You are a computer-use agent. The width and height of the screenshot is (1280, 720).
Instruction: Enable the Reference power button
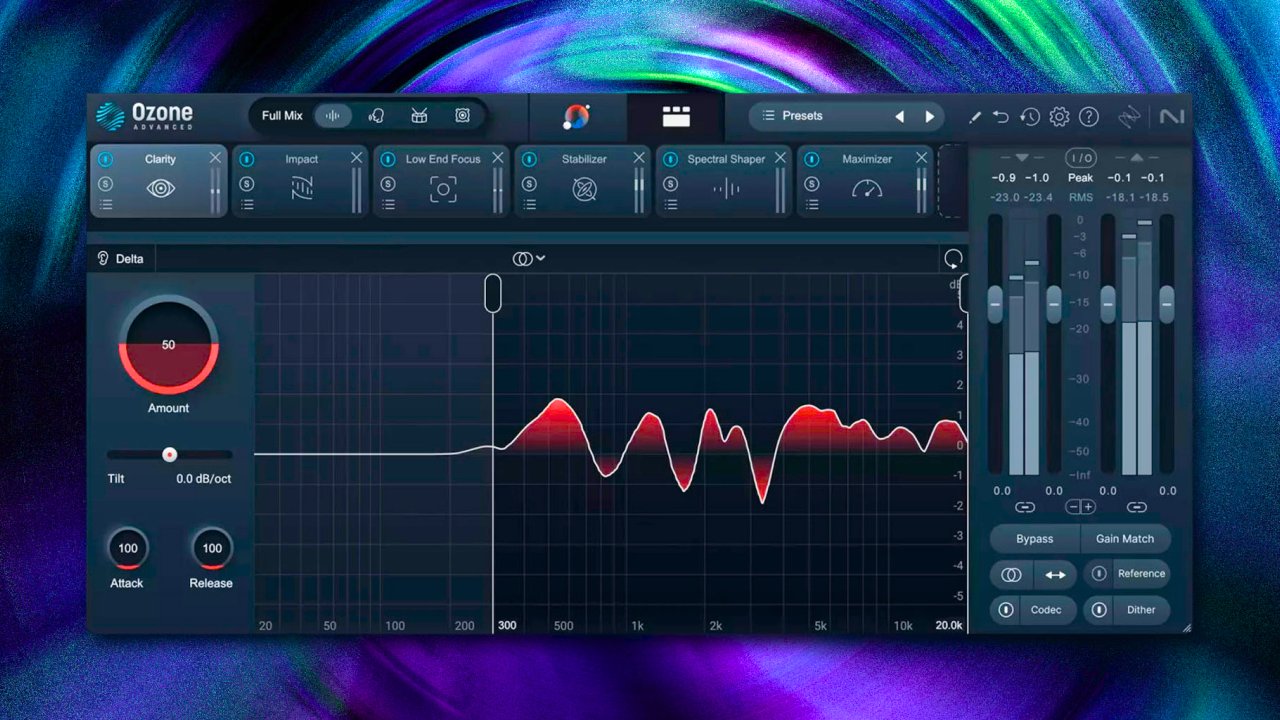pyautogui.click(x=1099, y=574)
